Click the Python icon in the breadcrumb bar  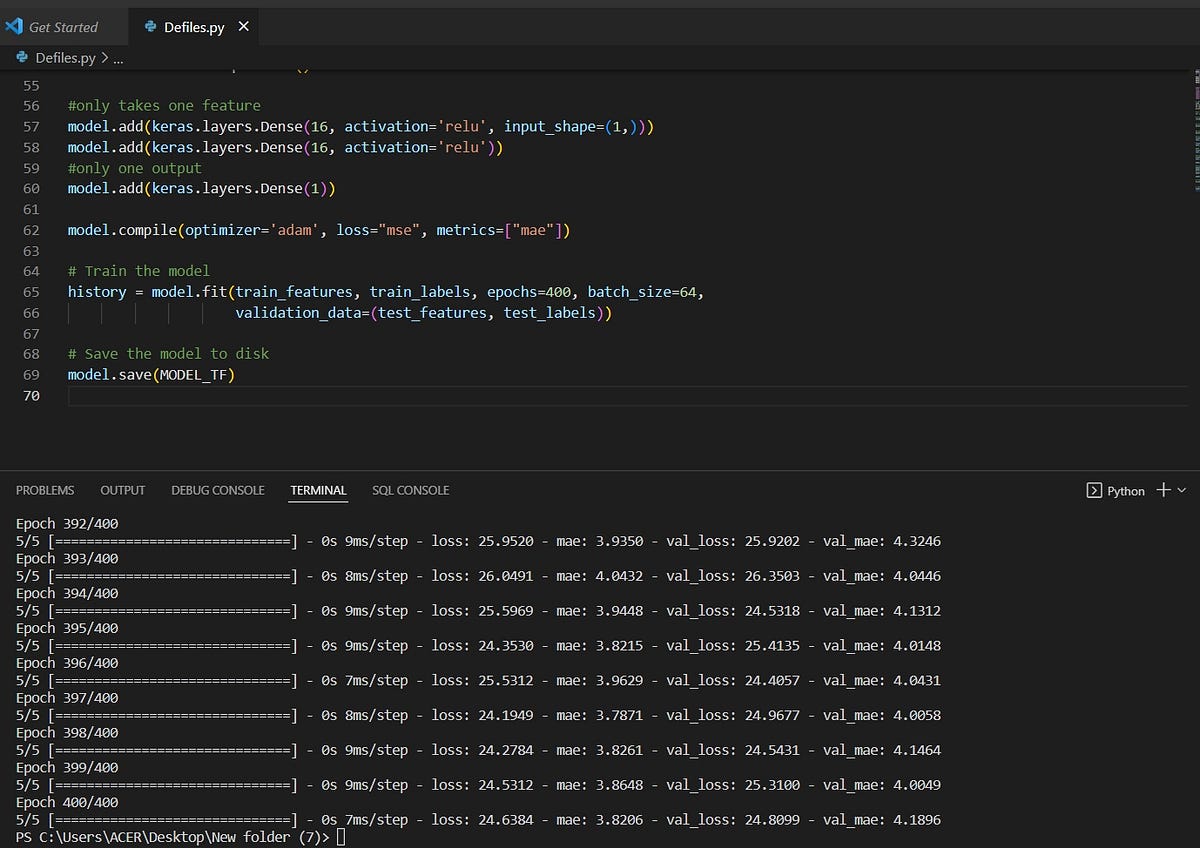(22, 58)
